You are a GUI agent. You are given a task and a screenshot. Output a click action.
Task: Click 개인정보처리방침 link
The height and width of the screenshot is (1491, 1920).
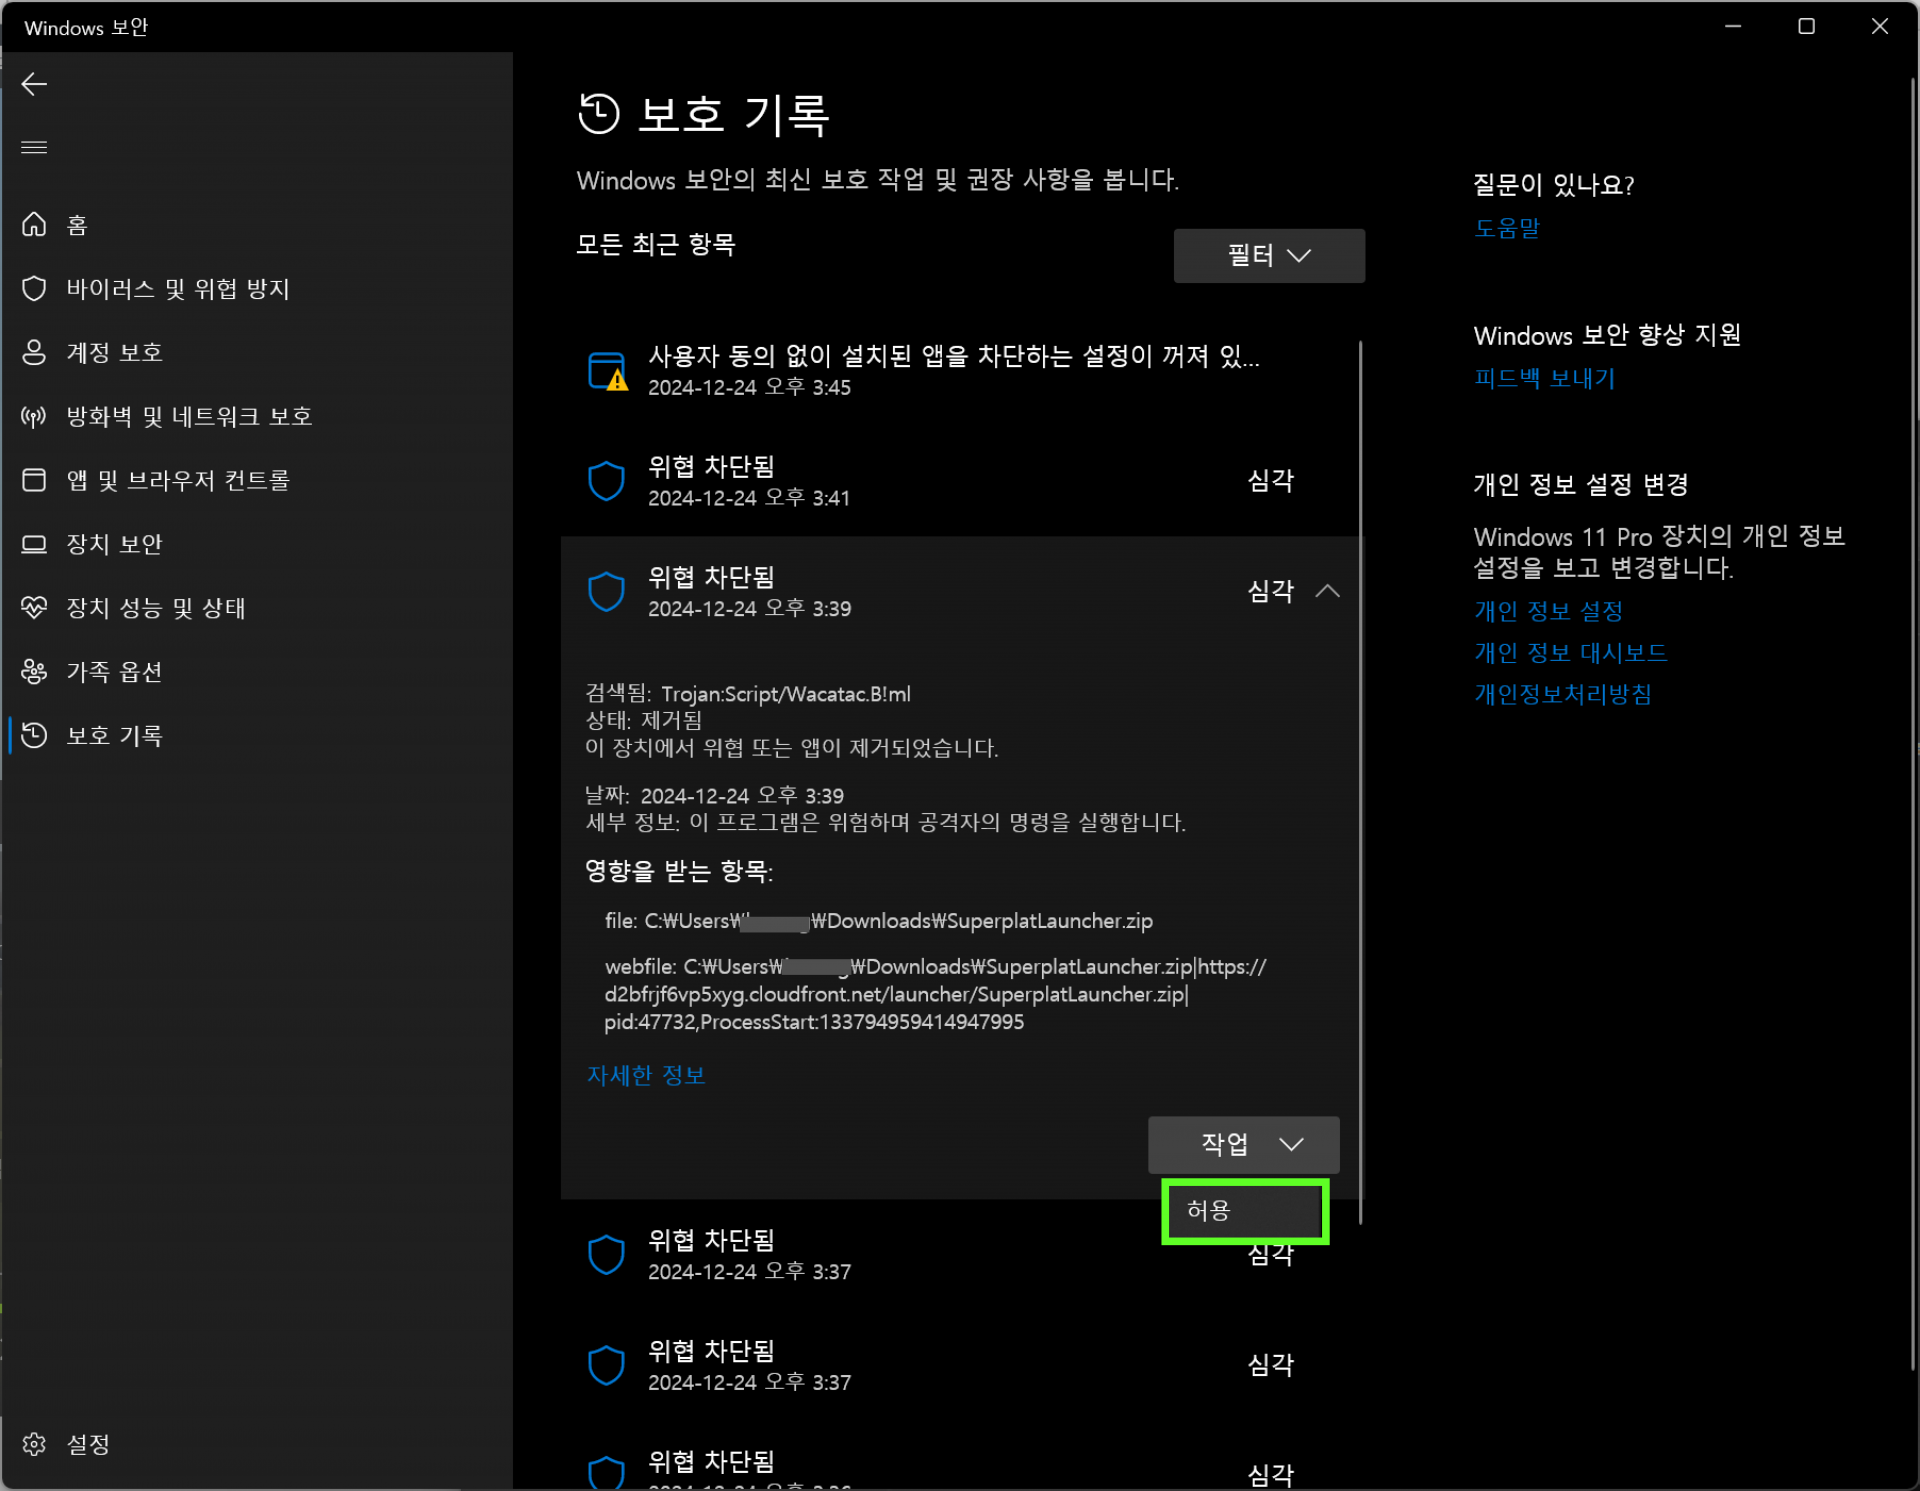coord(1562,695)
